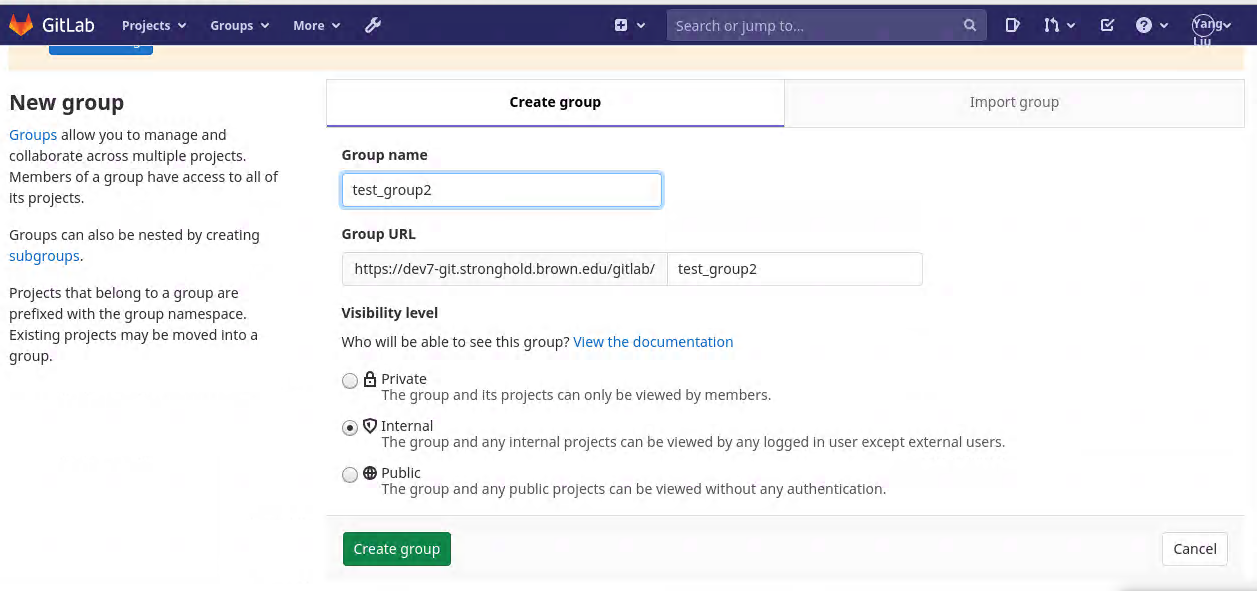Switch to the Create group tab
Screen dimensions: 1257x591
point(555,102)
